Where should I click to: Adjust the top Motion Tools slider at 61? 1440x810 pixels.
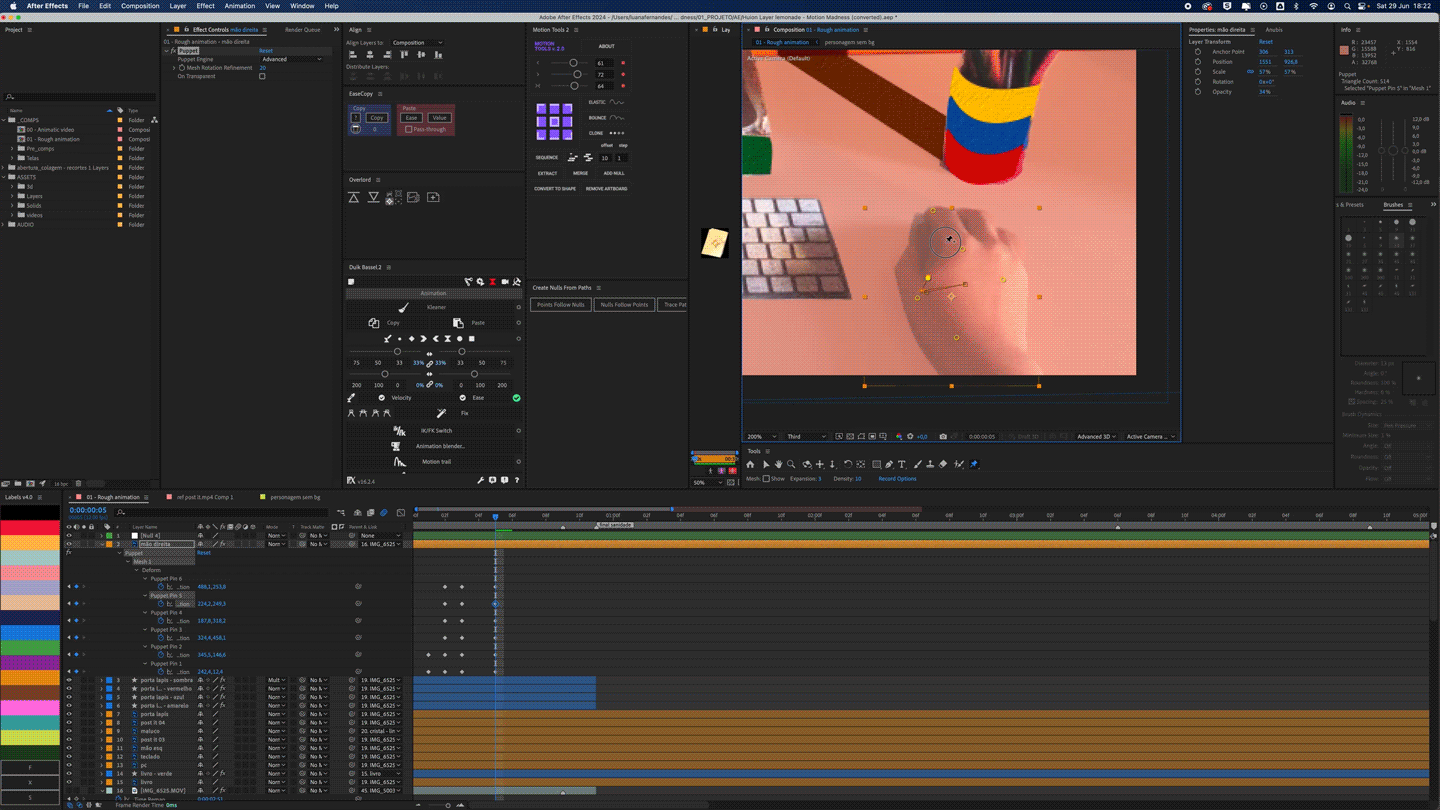click(574, 63)
